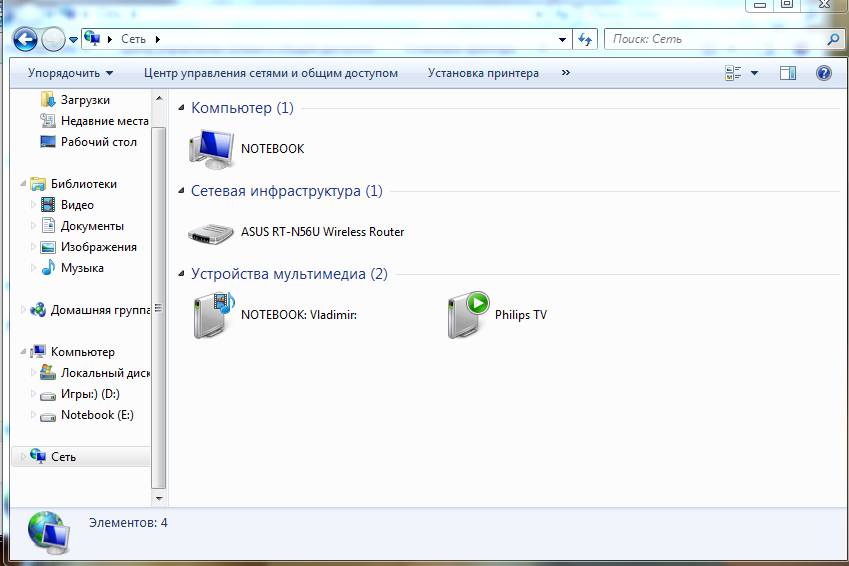The image size is (849, 566).
Task: Click the Сетевая инфраструктура (1) header
Action: [286, 191]
